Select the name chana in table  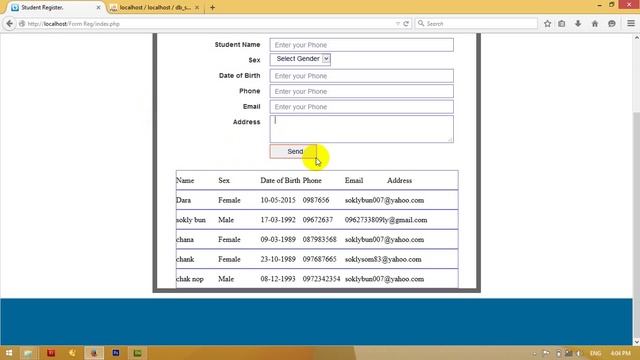coord(185,240)
